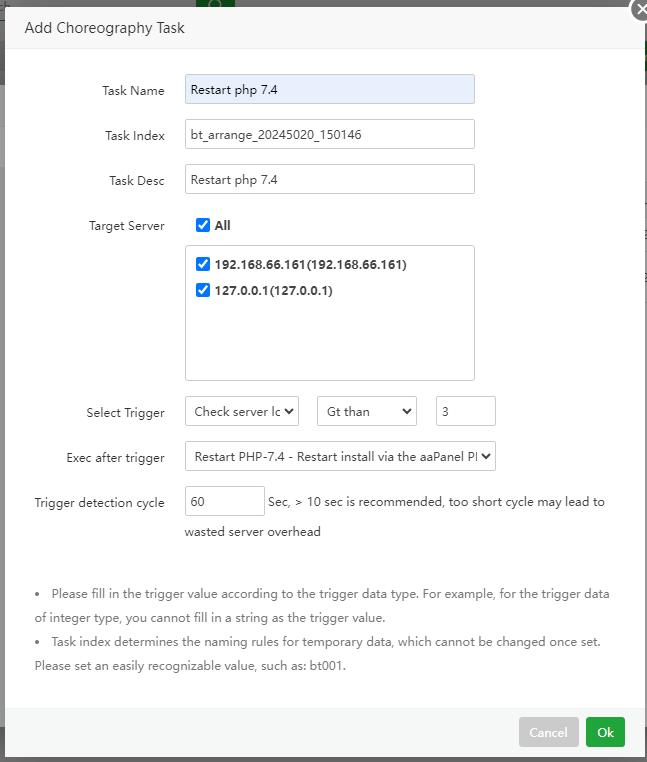Focus the Task Index text field
The height and width of the screenshot is (762, 647).
(329, 134)
